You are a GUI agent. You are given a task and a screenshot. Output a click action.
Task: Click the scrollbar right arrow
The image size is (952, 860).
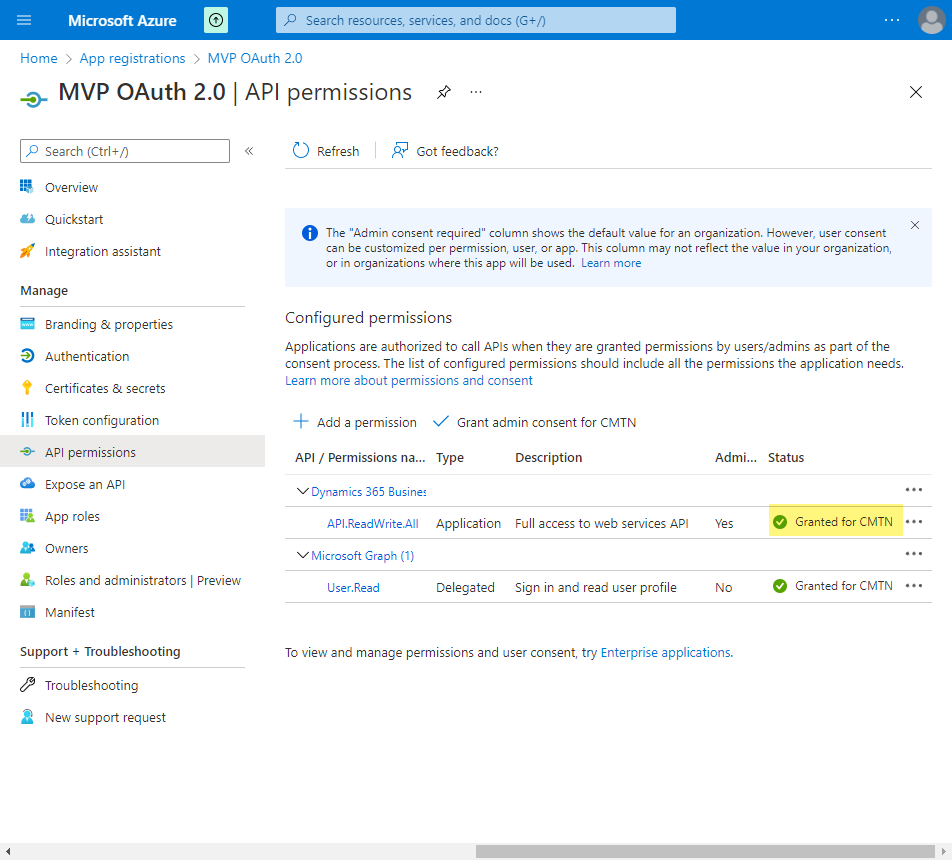[944, 851]
